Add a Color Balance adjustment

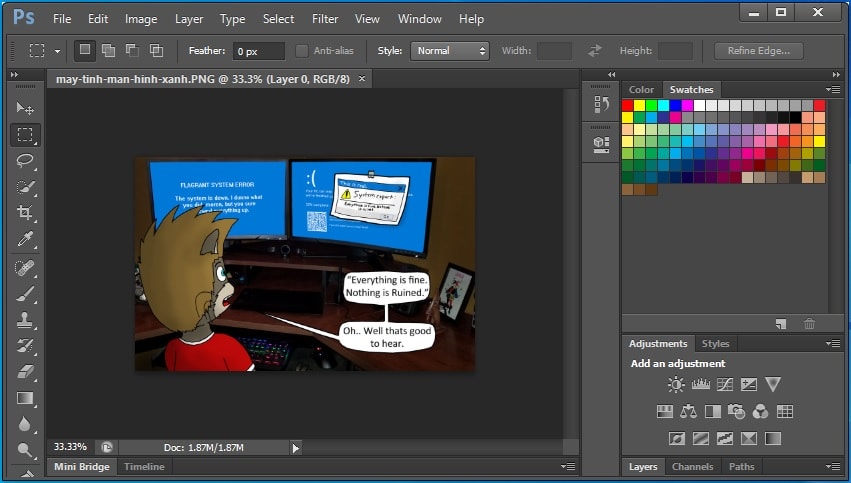tap(688, 412)
